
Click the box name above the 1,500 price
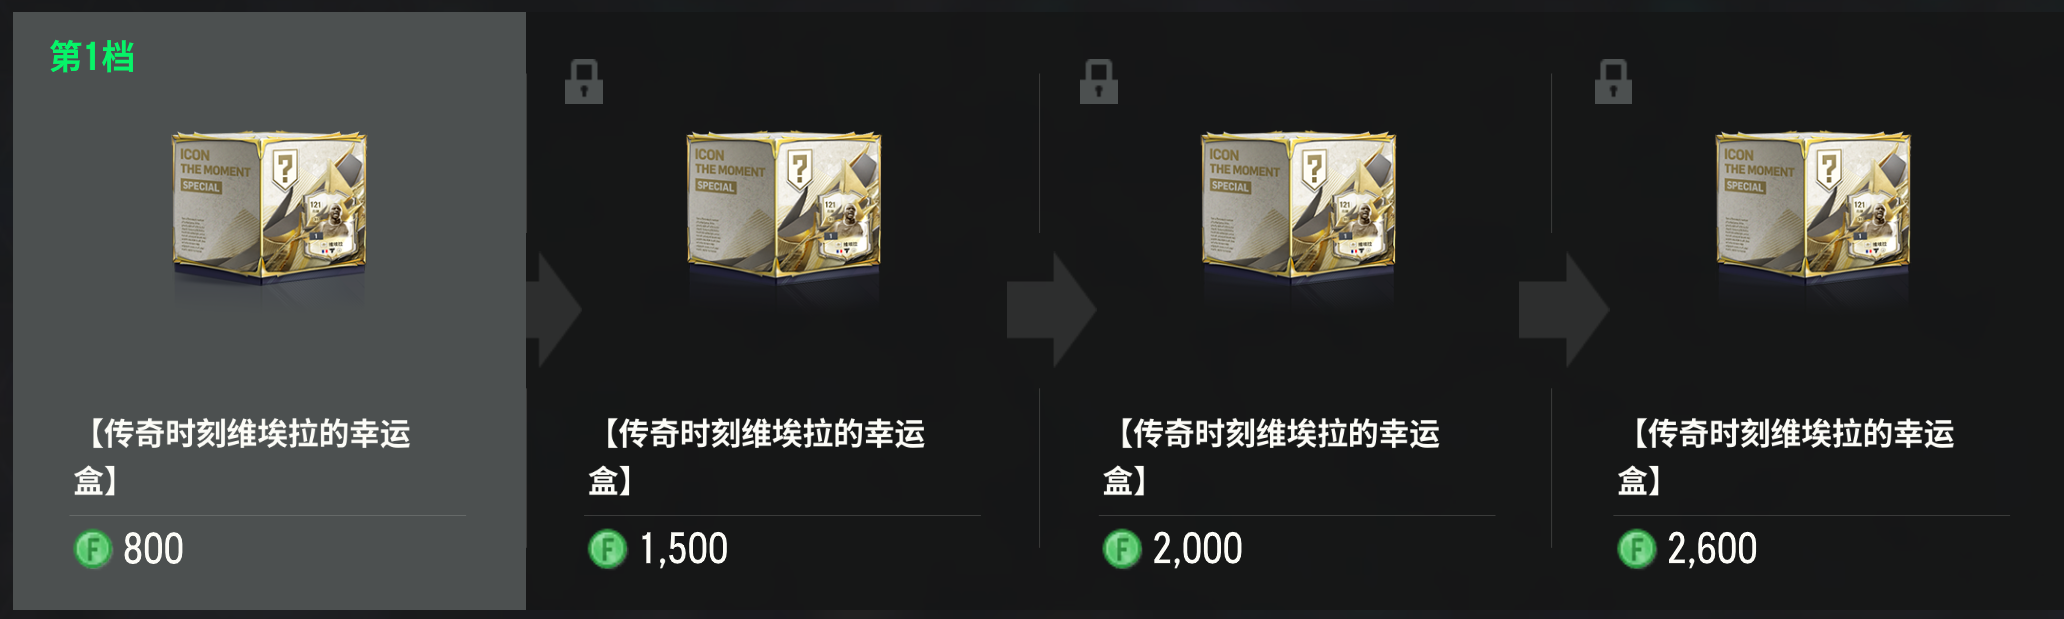(x=759, y=457)
